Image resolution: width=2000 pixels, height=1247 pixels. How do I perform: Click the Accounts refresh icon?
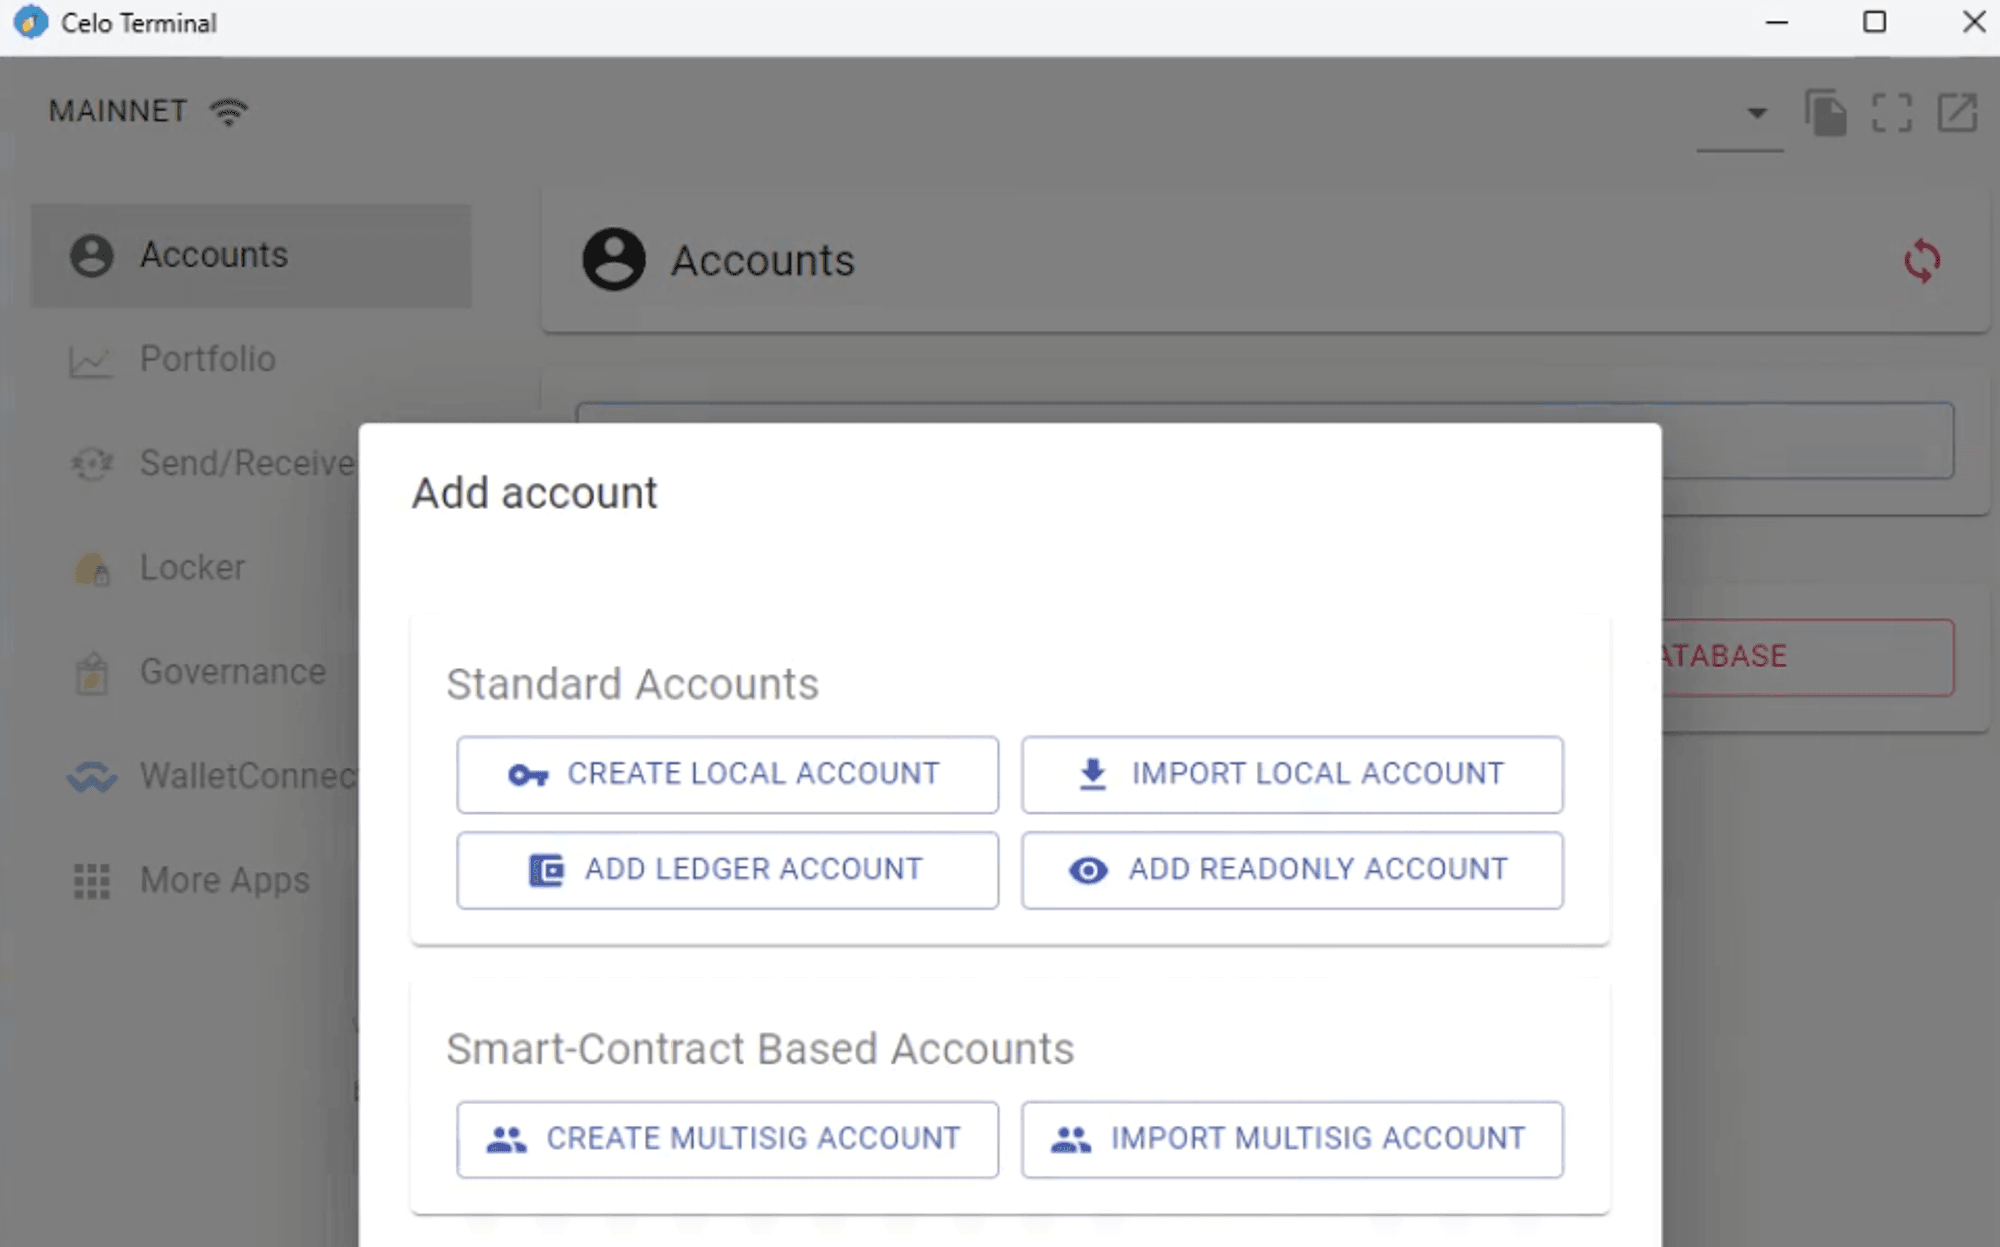(x=1922, y=260)
